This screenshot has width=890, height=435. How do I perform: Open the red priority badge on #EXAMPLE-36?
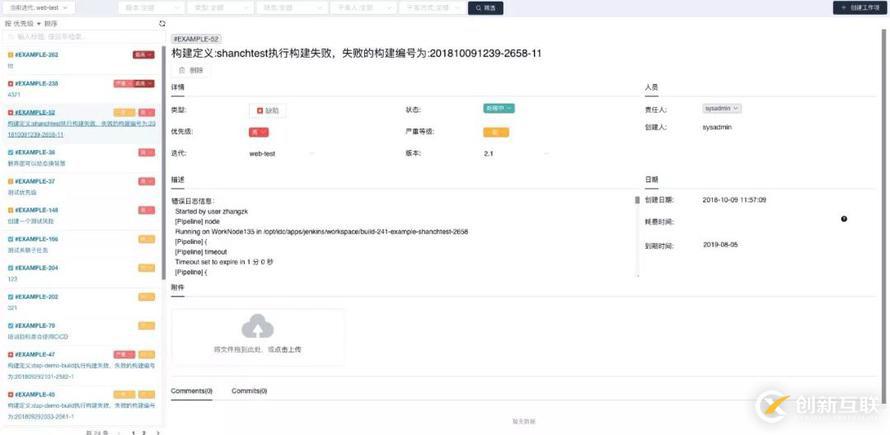(x=146, y=152)
